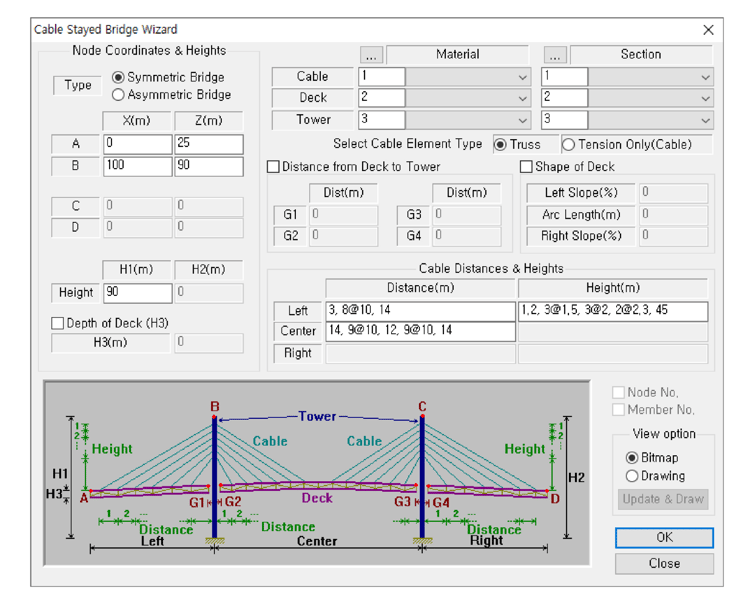Viewport: 750px width, 600px height.
Task: Enable Distance from Deck to Tower
Action: coord(274,167)
